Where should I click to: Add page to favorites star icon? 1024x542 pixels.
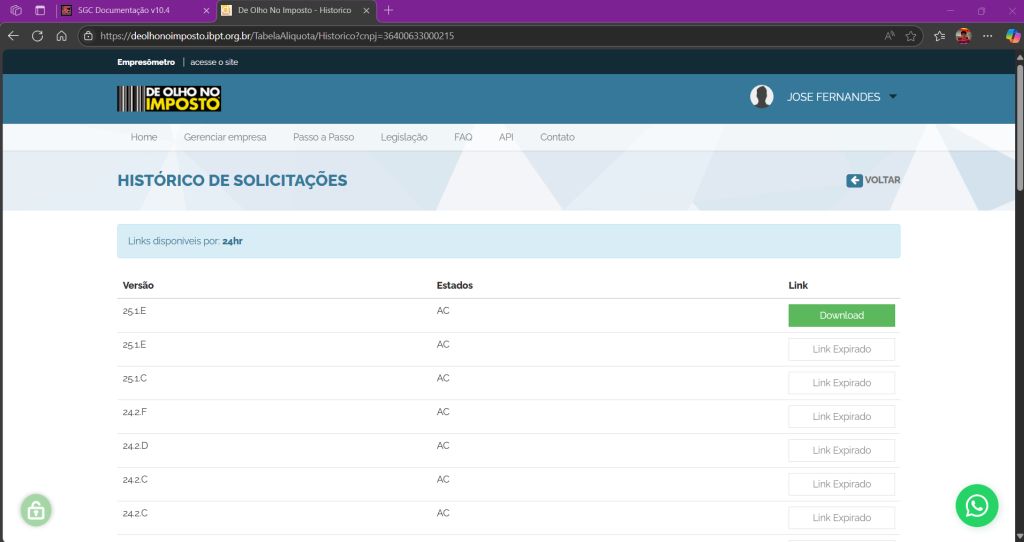point(910,36)
